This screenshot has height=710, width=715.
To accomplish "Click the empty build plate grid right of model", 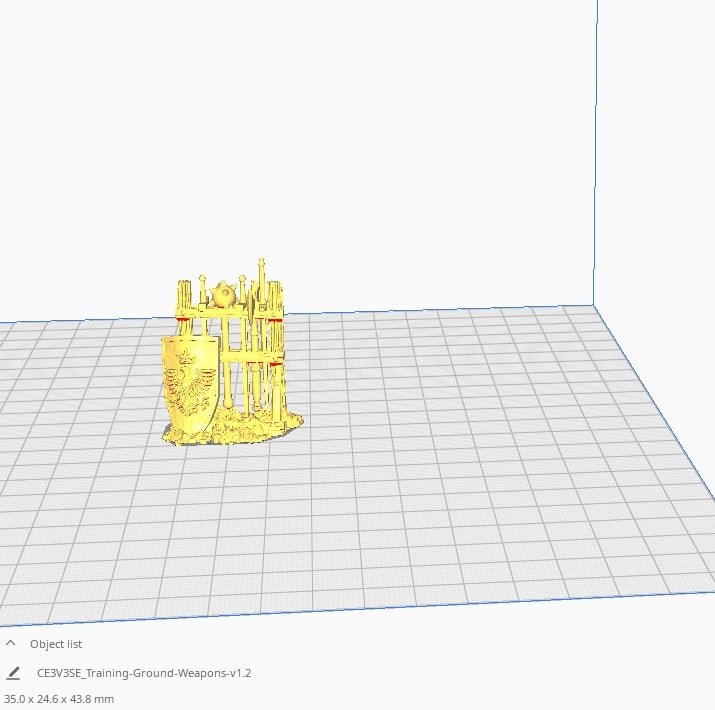I will [450, 400].
